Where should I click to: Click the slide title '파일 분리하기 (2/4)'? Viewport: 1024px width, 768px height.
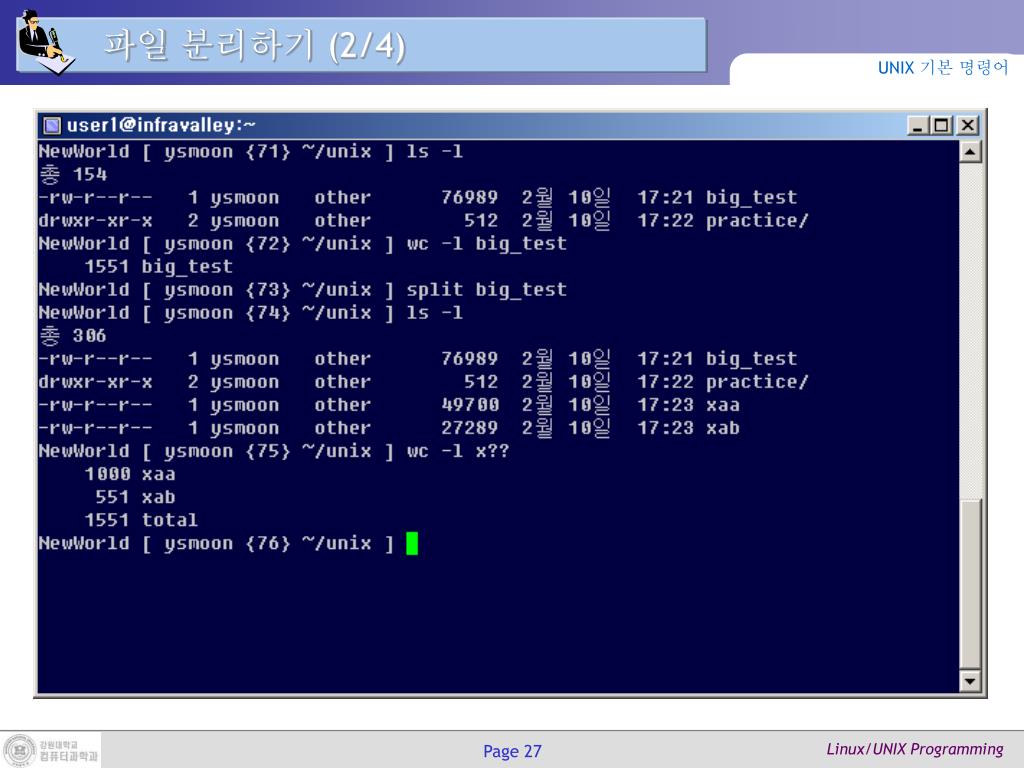pos(255,45)
